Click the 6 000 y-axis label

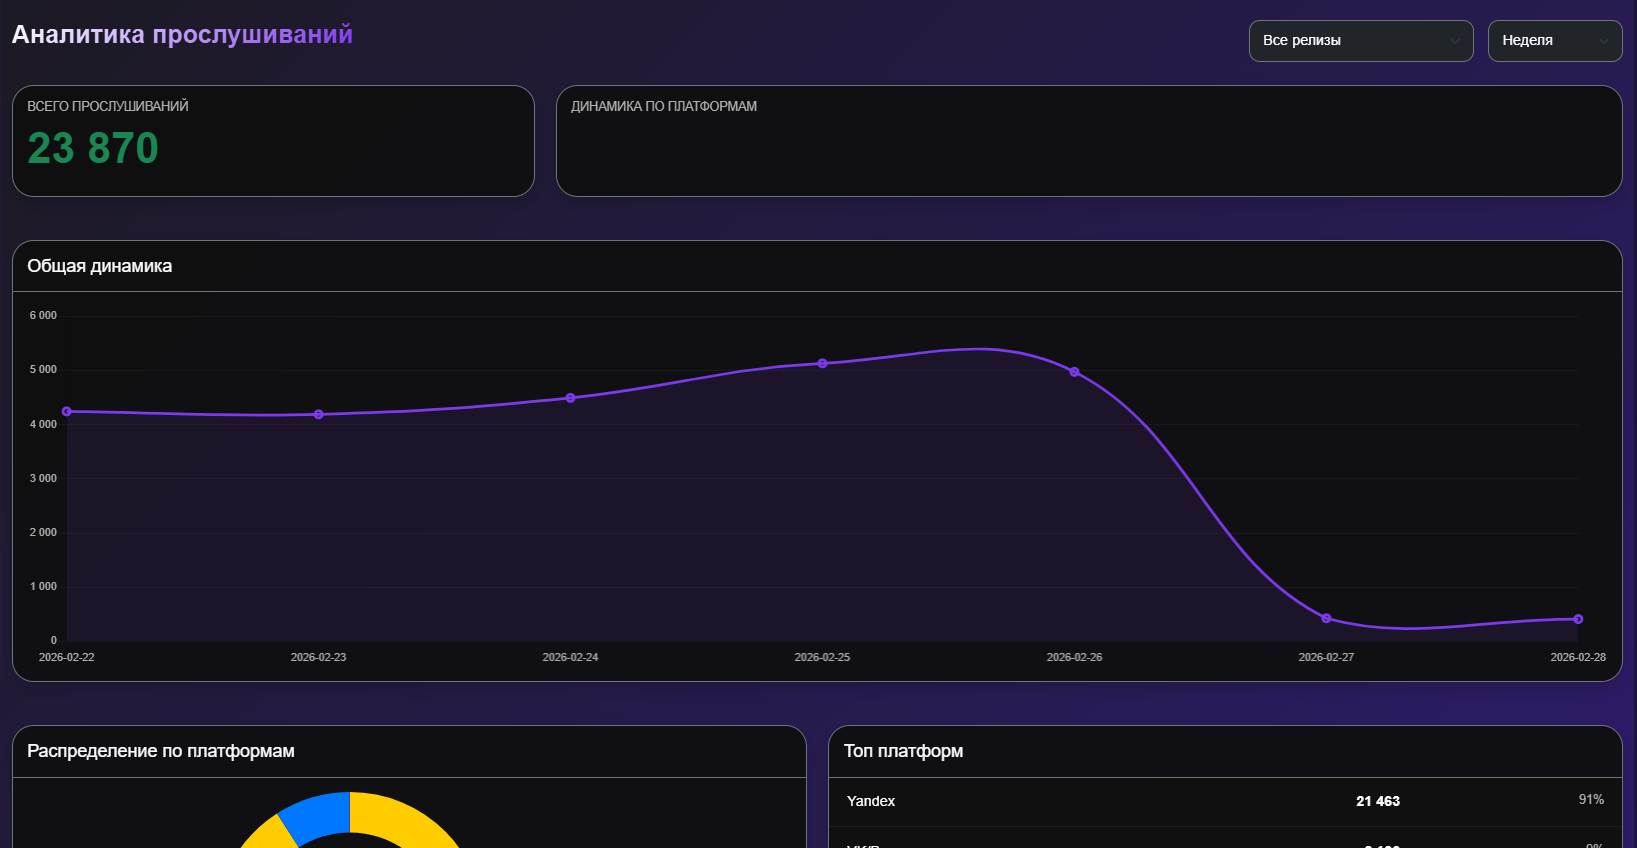(43, 315)
